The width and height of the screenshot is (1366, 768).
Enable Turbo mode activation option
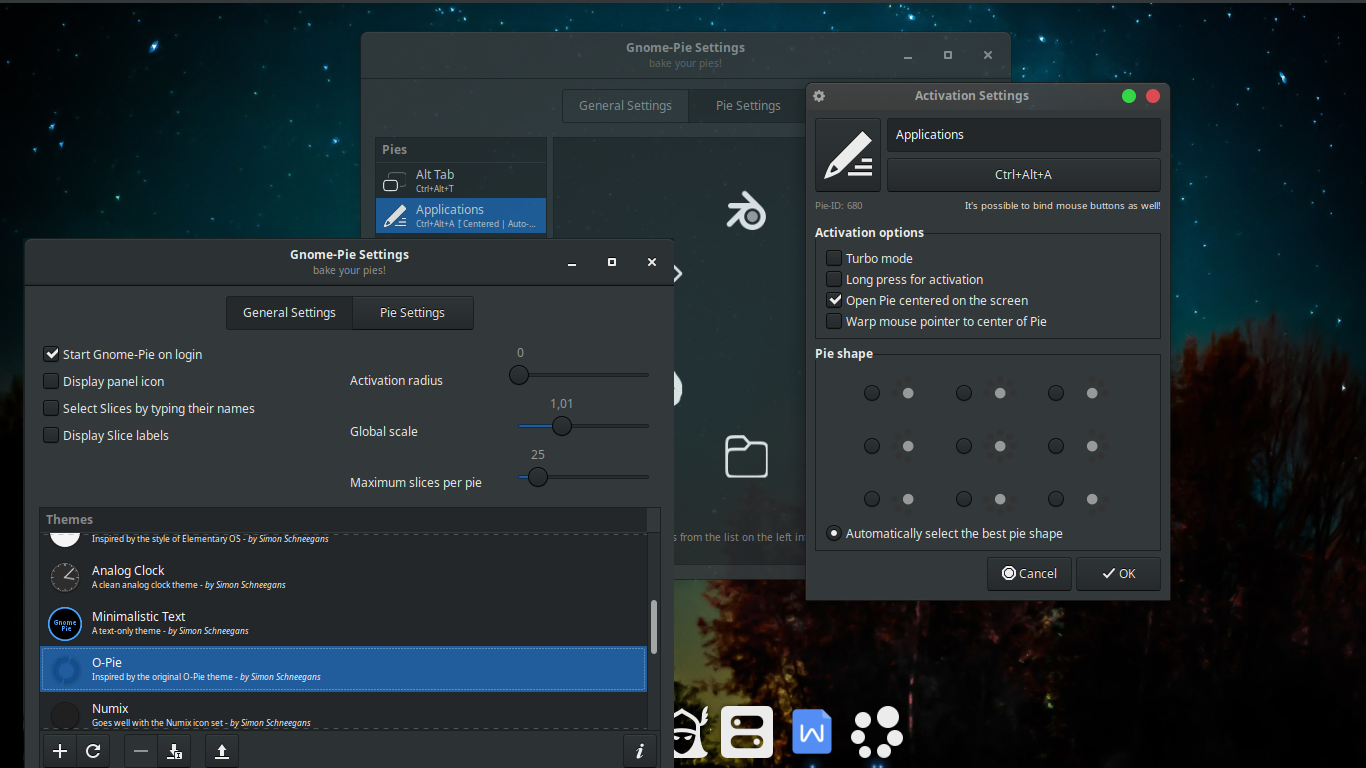click(x=834, y=258)
